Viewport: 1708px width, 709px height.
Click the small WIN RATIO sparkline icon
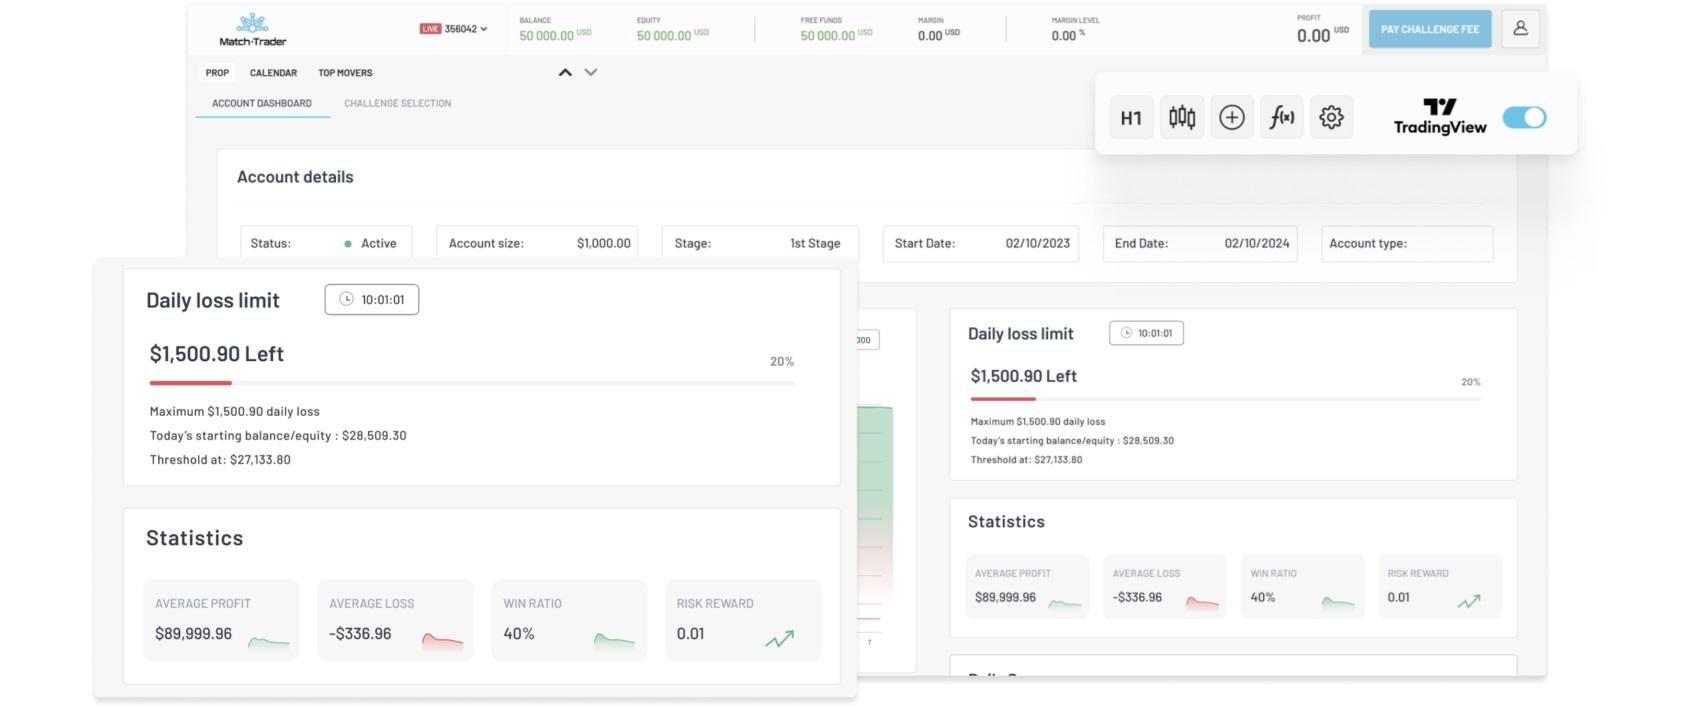[x=1338, y=603]
